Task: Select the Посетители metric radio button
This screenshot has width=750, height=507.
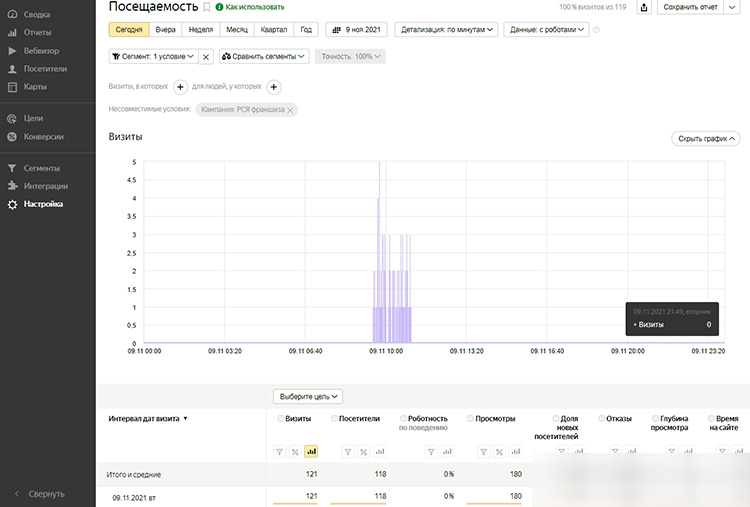Action: coord(334,418)
